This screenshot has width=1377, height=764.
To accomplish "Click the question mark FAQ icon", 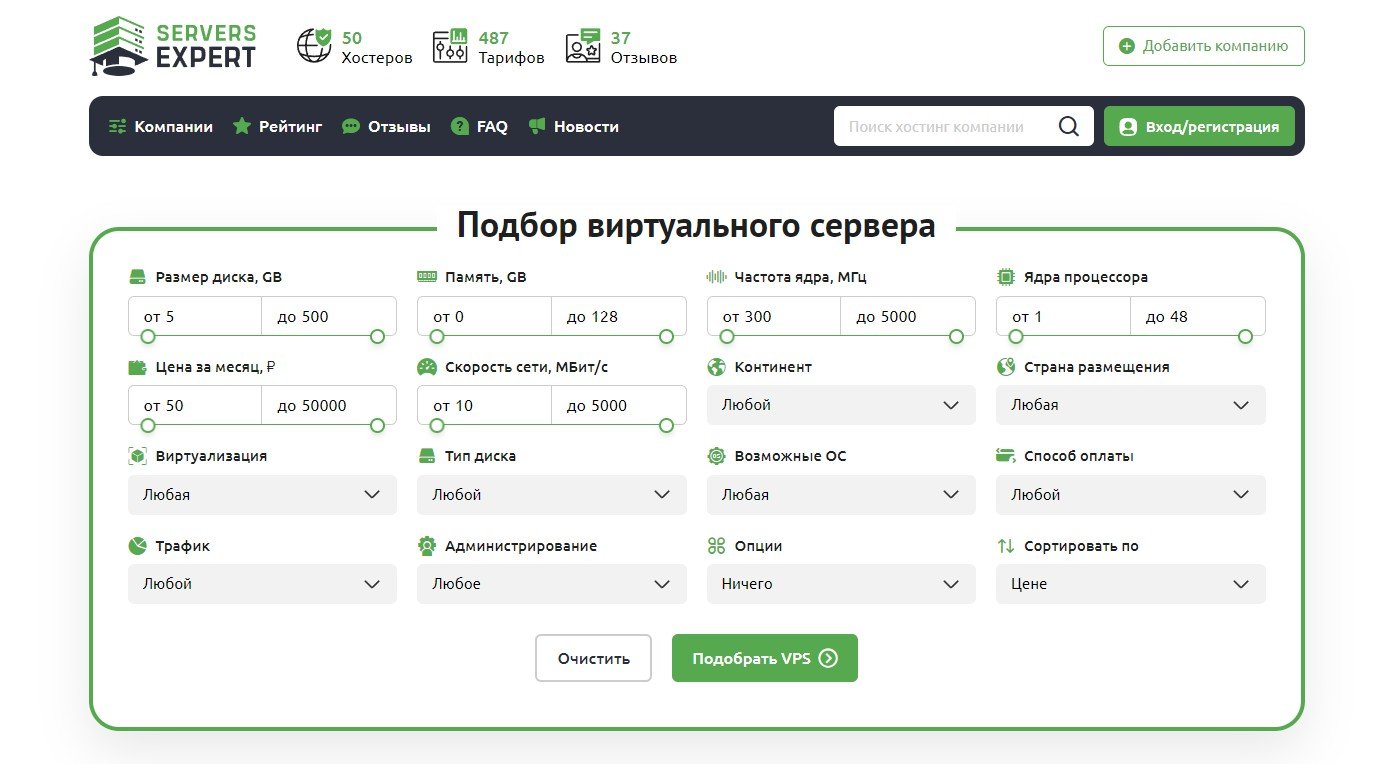I will 460,127.
